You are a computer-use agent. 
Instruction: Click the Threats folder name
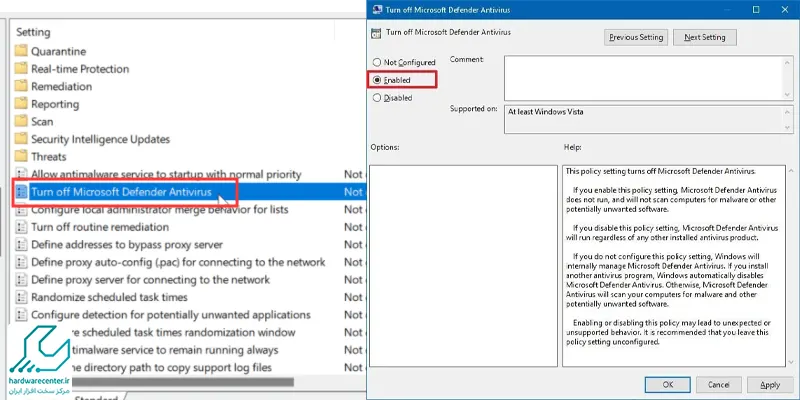point(49,157)
